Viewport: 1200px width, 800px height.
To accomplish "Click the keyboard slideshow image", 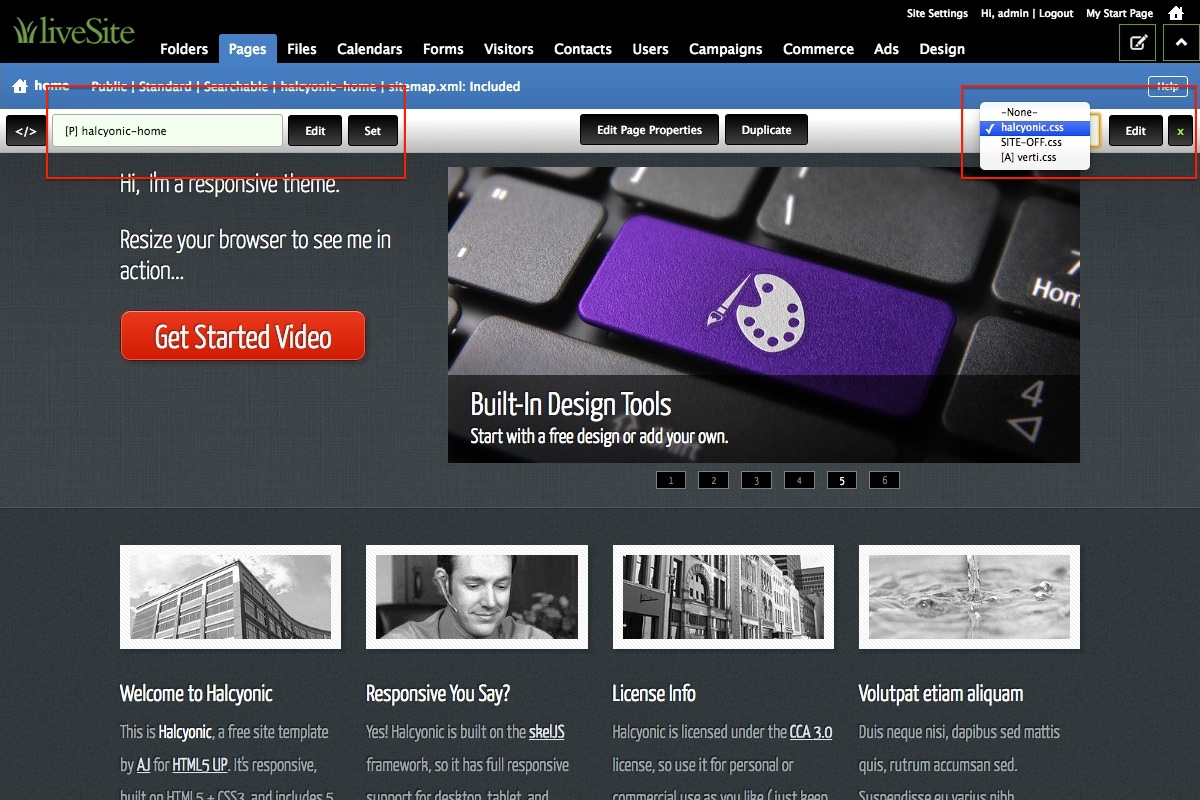I will pos(764,314).
